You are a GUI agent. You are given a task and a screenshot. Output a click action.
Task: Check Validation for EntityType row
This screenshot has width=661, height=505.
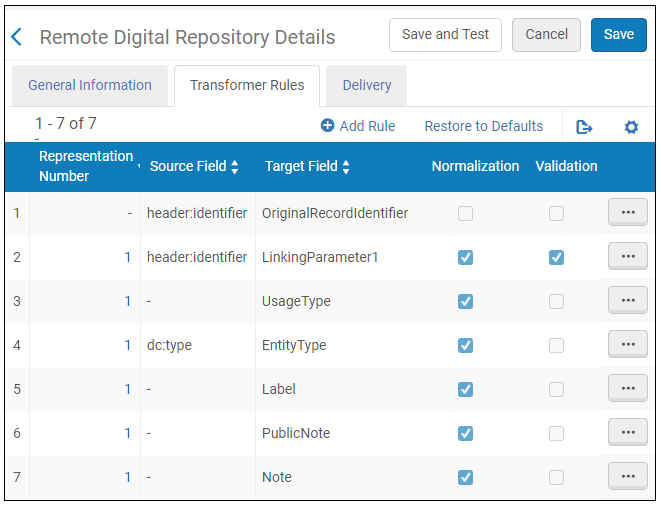tap(556, 345)
